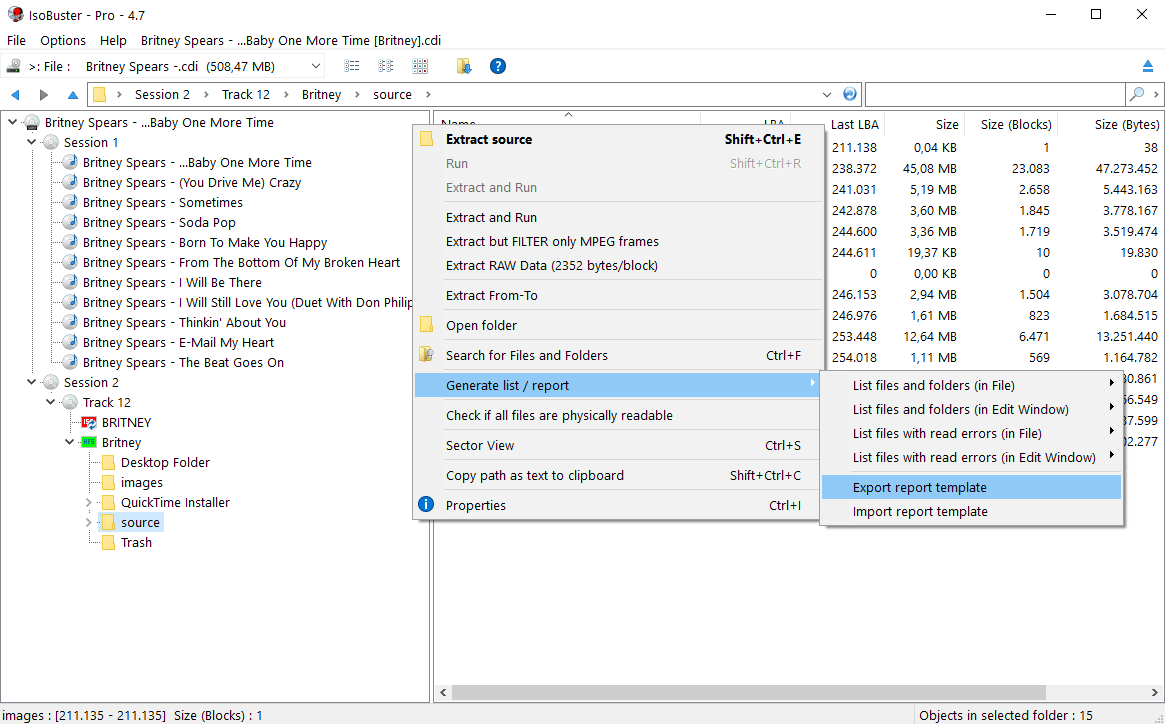This screenshot has height=724, width=1165.
Task: Go back with the left arrow
Action: (15, 94)
